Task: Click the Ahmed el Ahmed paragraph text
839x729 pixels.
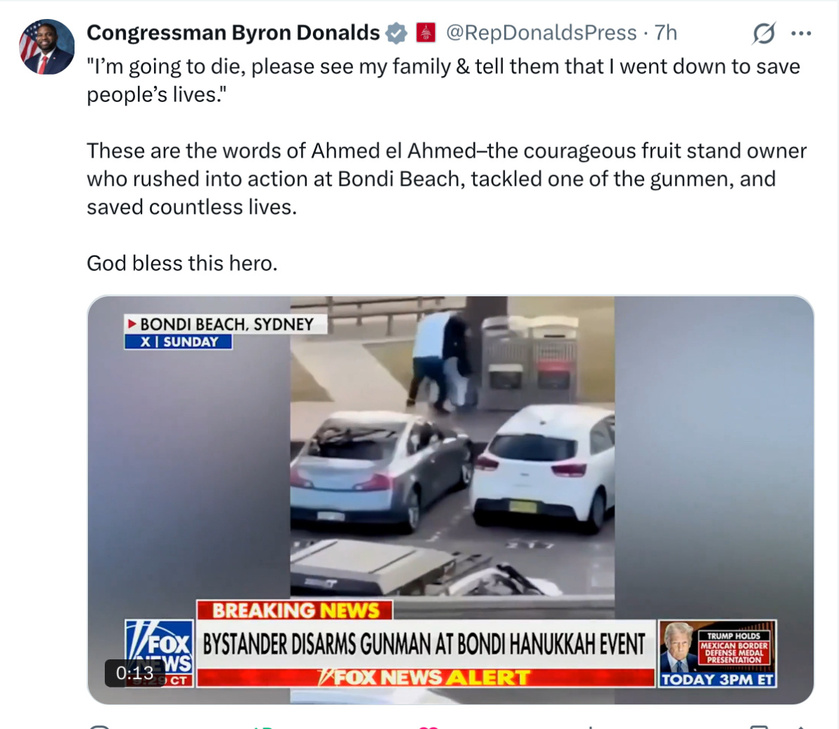Action: [x=446, y=179]
